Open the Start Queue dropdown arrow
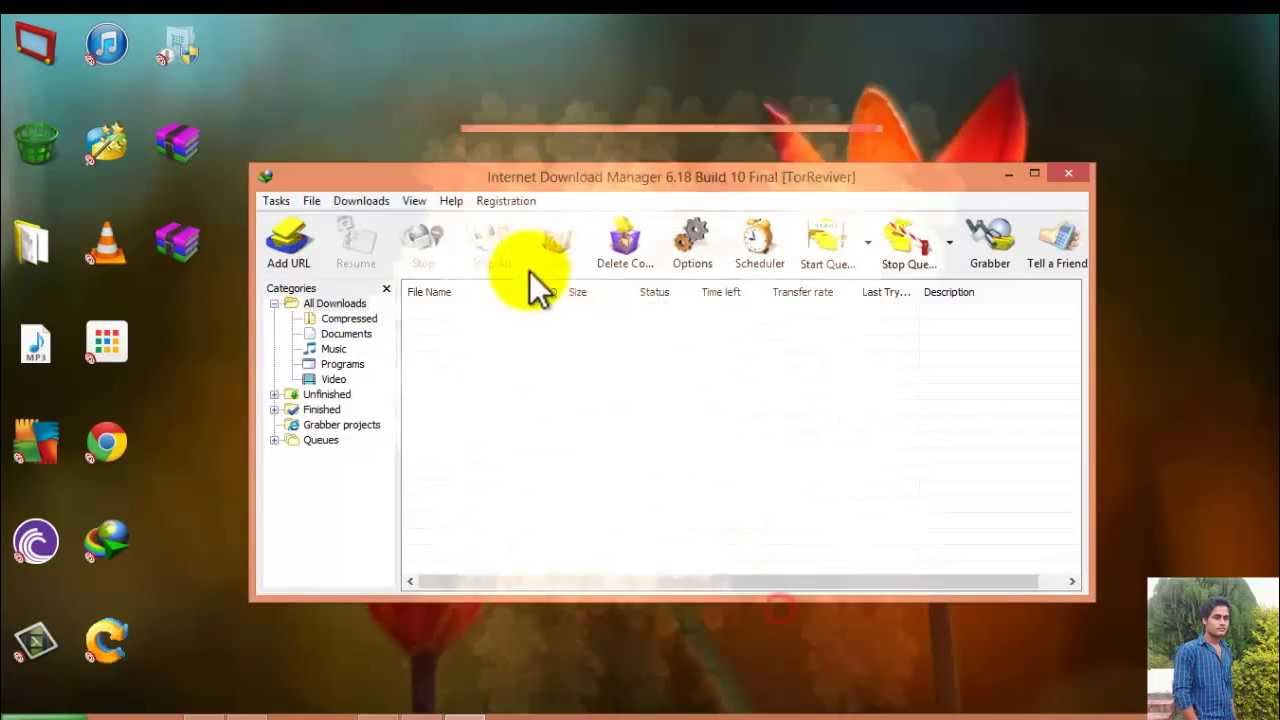 (868, 242)
